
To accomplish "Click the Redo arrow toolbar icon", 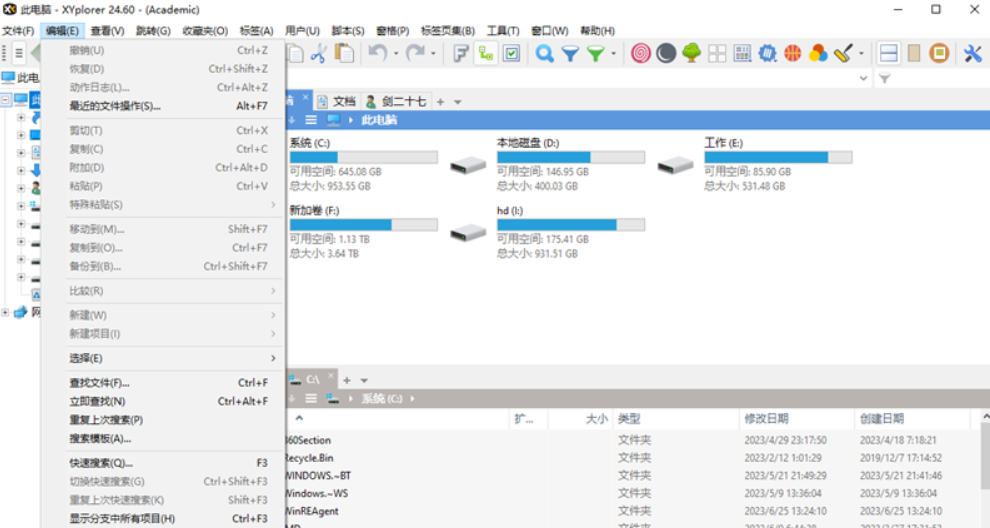I will 415,54.
